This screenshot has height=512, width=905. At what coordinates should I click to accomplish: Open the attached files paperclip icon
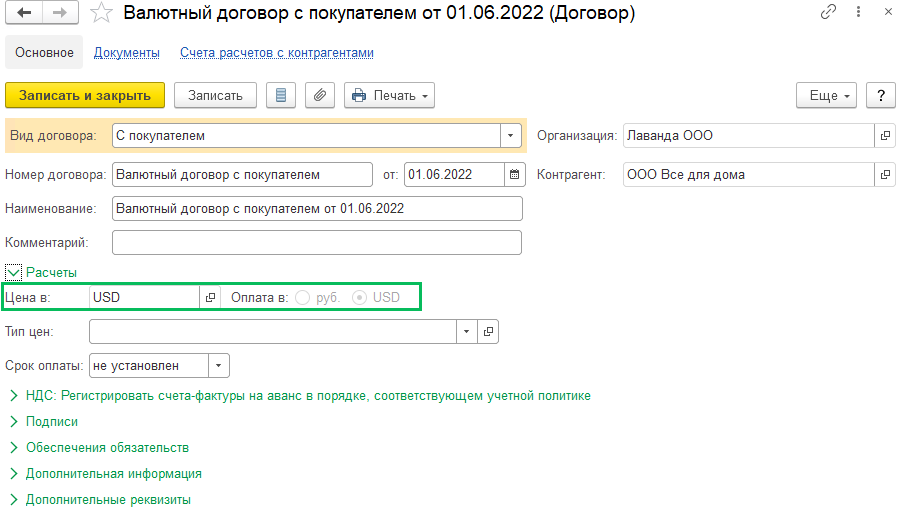click(319, 95)
